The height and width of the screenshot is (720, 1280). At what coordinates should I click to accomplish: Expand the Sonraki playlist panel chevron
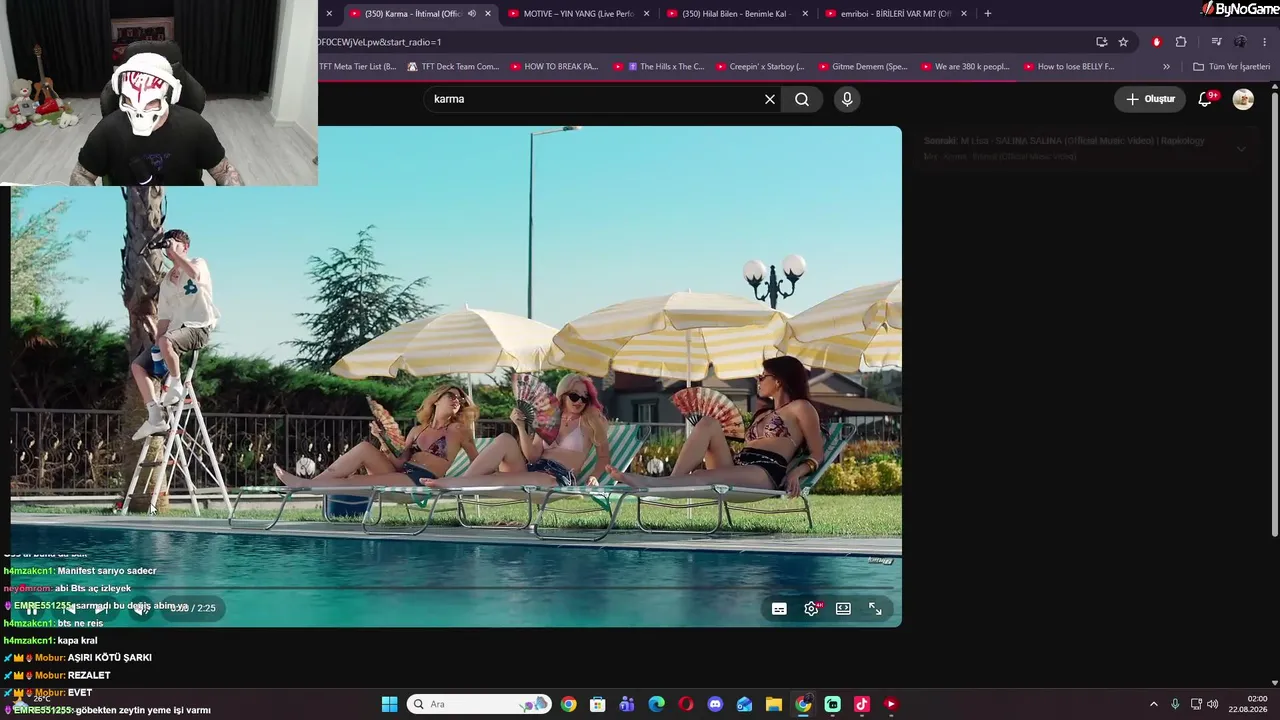(x=1241, y=149)
